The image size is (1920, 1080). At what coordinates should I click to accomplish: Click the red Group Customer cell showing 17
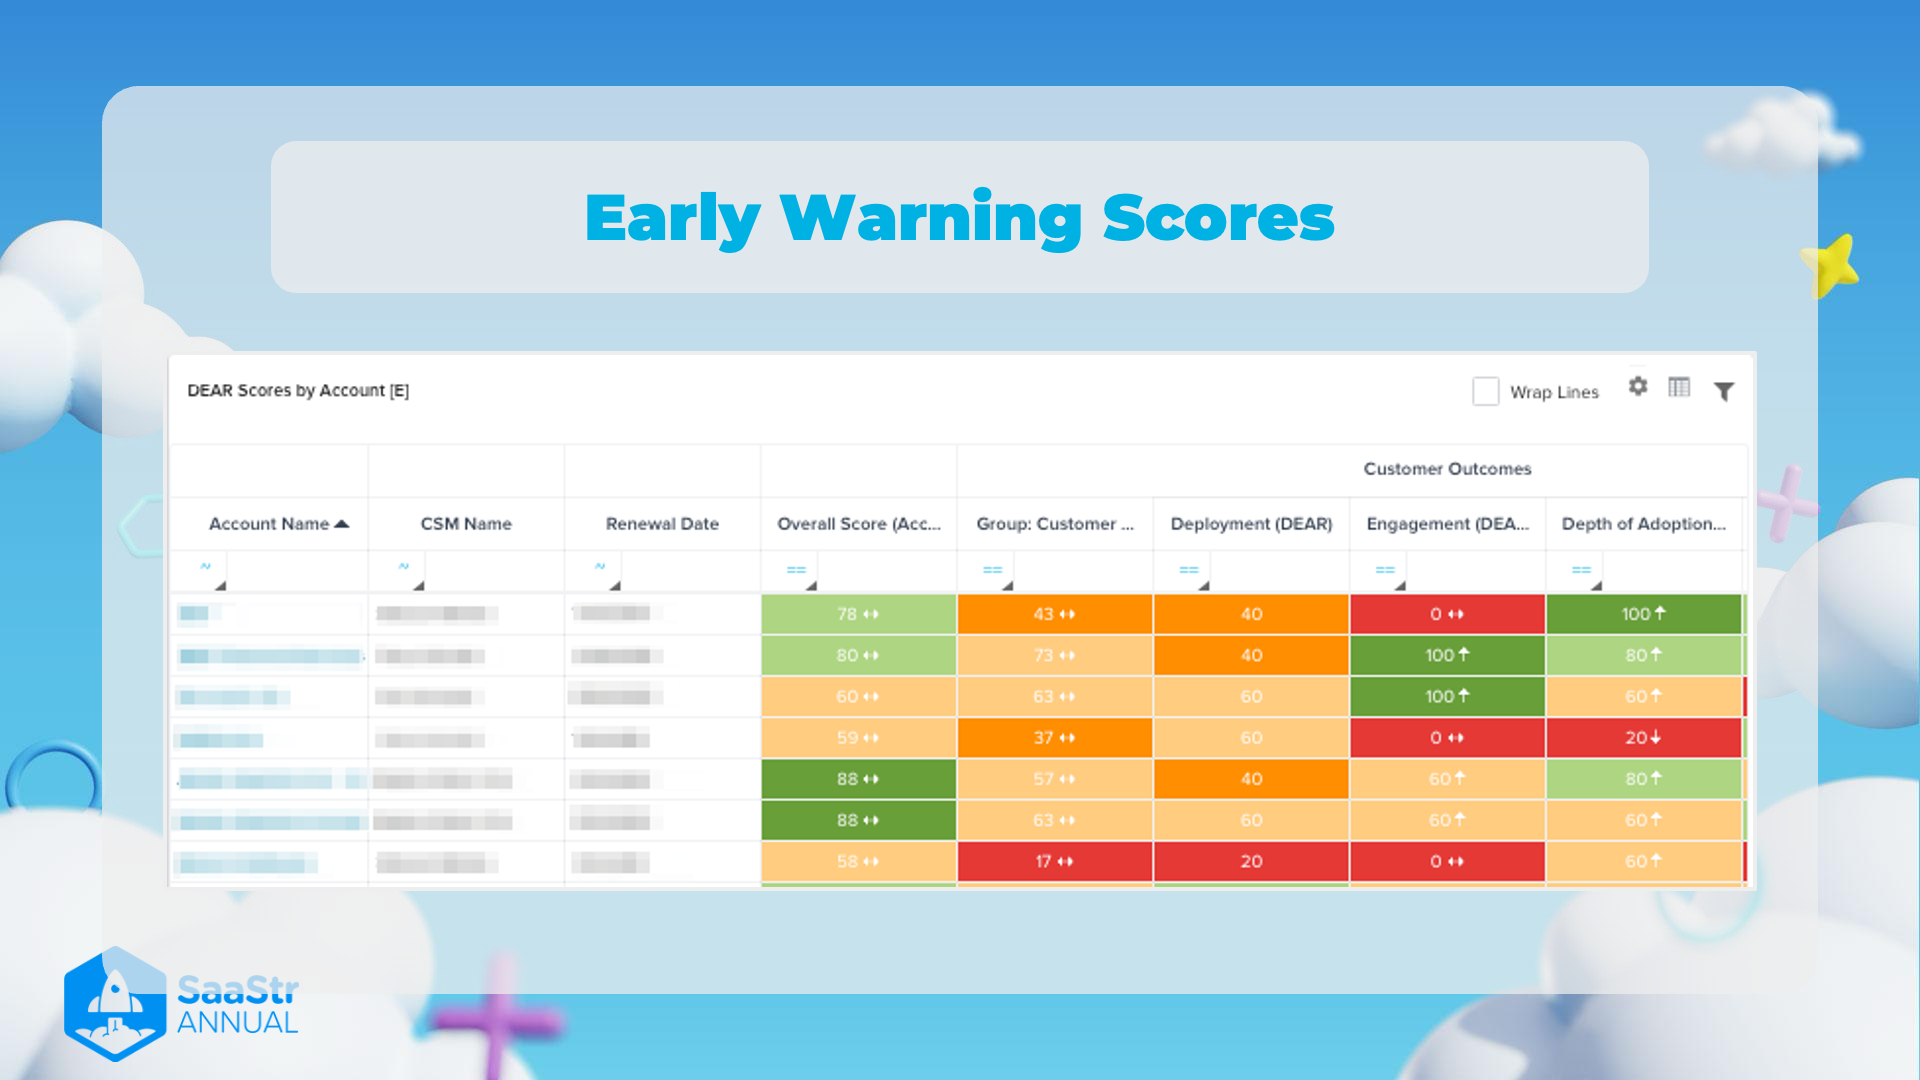(x=1055, y=861)
